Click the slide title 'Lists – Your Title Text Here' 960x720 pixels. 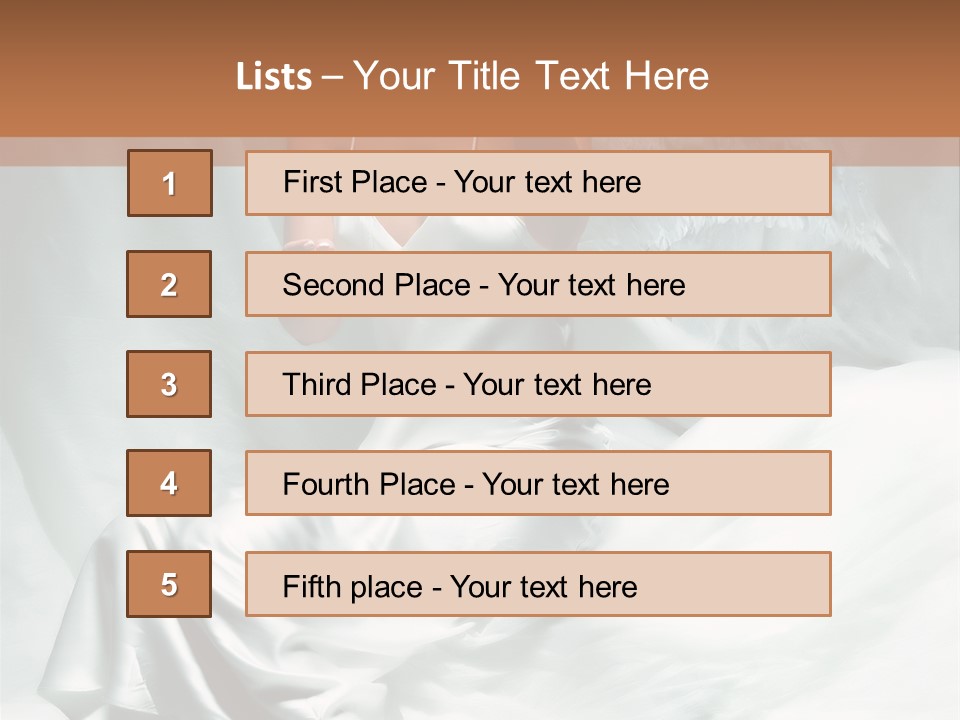tap(473, 76)
